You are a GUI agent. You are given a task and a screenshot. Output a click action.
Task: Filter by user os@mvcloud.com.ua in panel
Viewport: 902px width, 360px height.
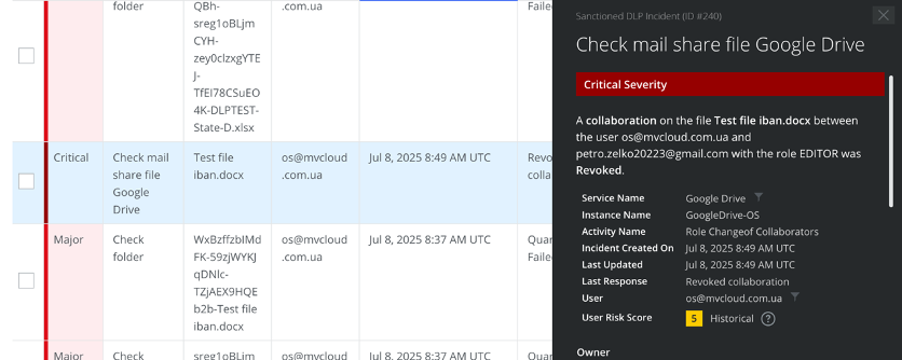click(x=795, y=297)
